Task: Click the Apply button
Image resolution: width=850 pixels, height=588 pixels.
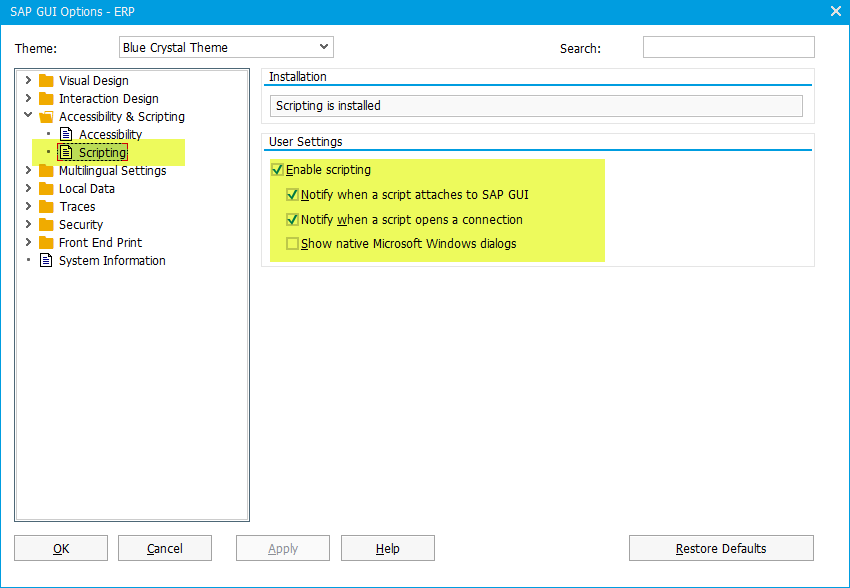Action: (282, 548)
